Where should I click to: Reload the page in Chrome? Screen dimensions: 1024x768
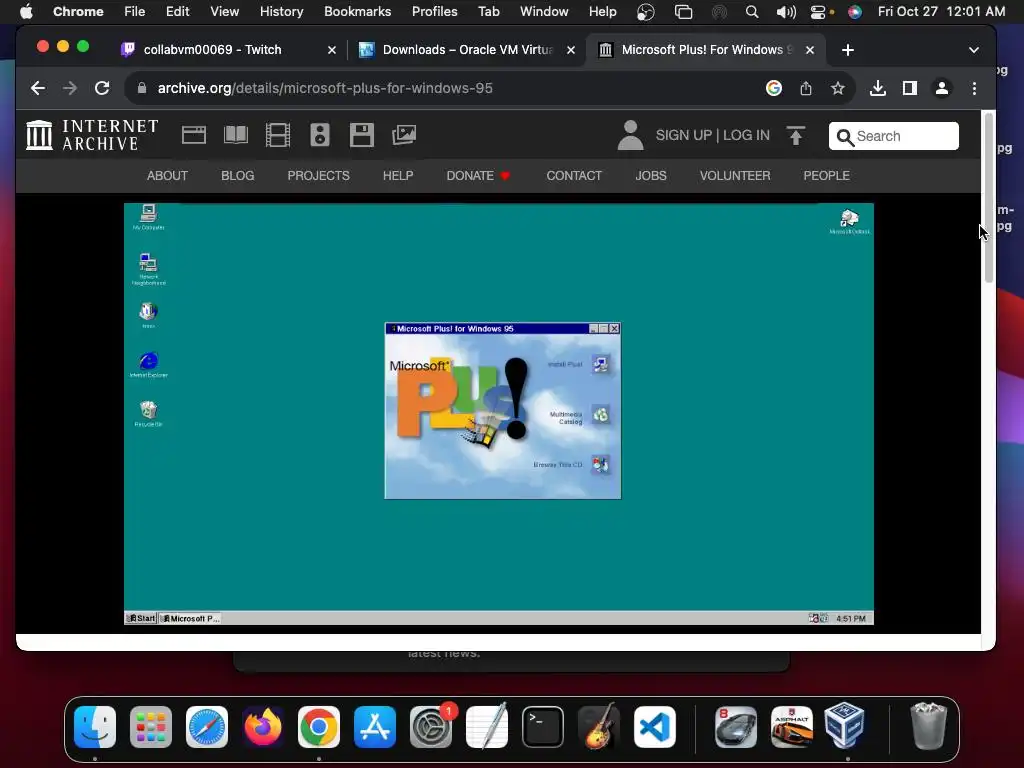(102, 88)
